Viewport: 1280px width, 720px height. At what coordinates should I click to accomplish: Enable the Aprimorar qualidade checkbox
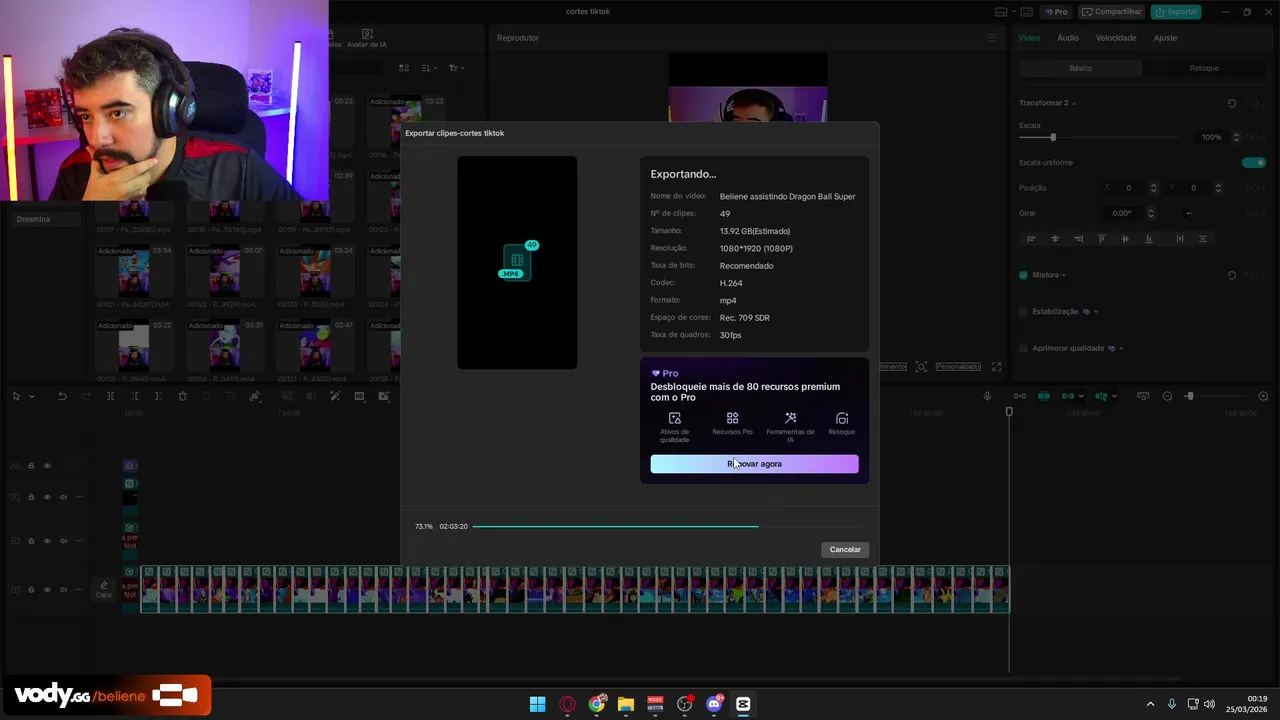point(1023,348)
